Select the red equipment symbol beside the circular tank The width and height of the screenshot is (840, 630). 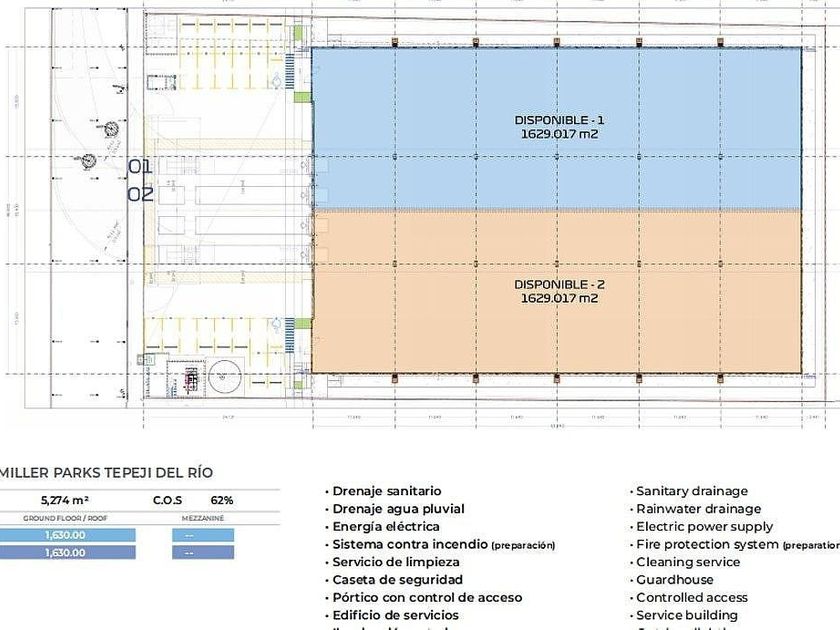(192, 378)
